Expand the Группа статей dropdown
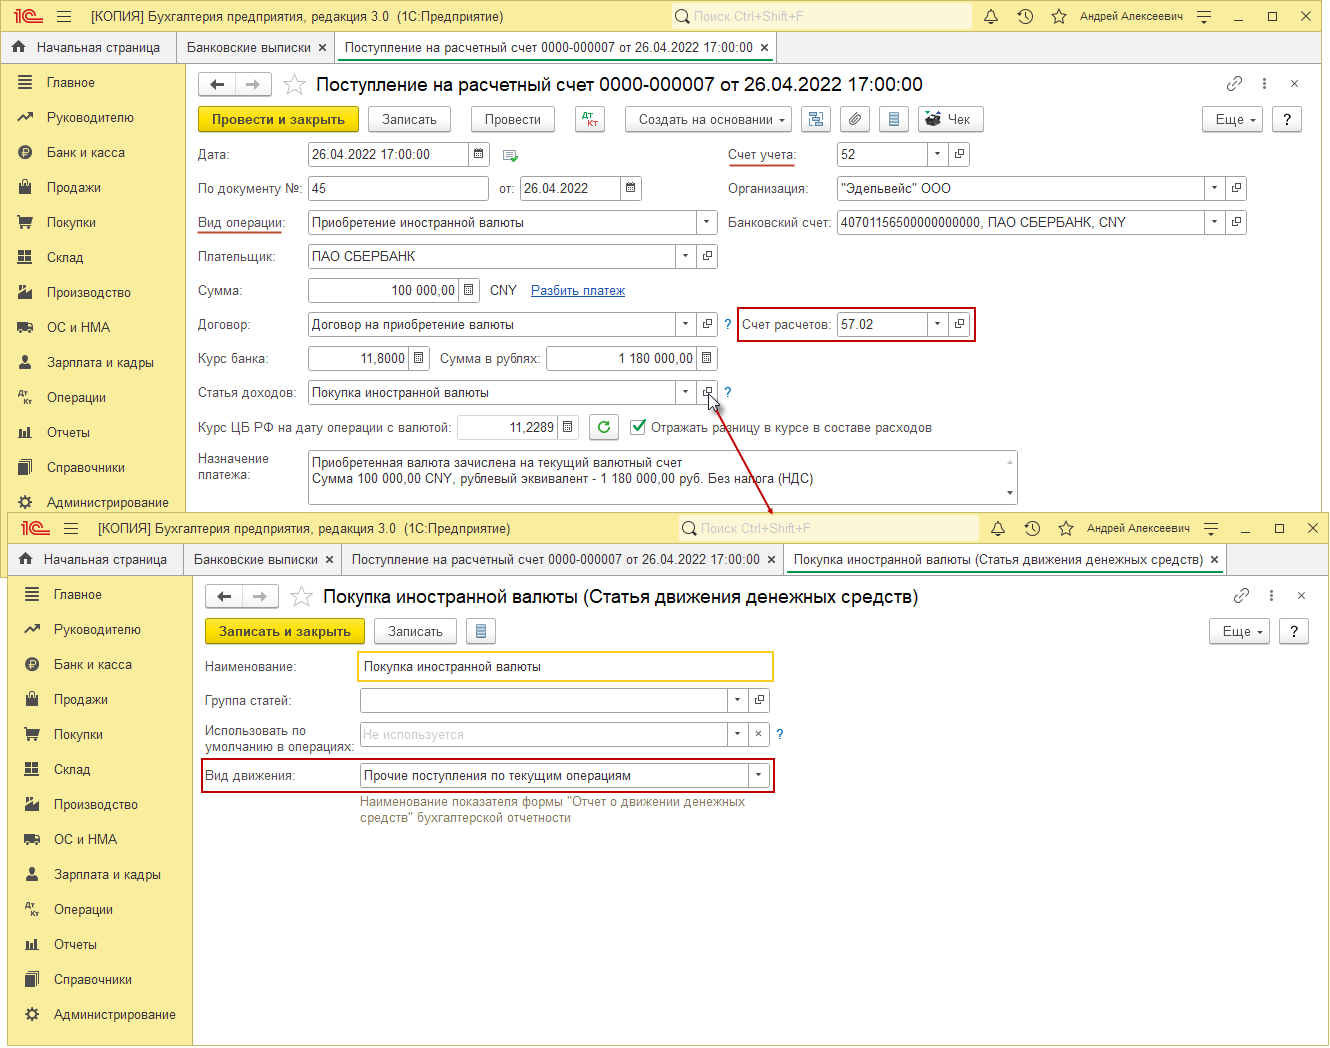 tap(737, 700)
